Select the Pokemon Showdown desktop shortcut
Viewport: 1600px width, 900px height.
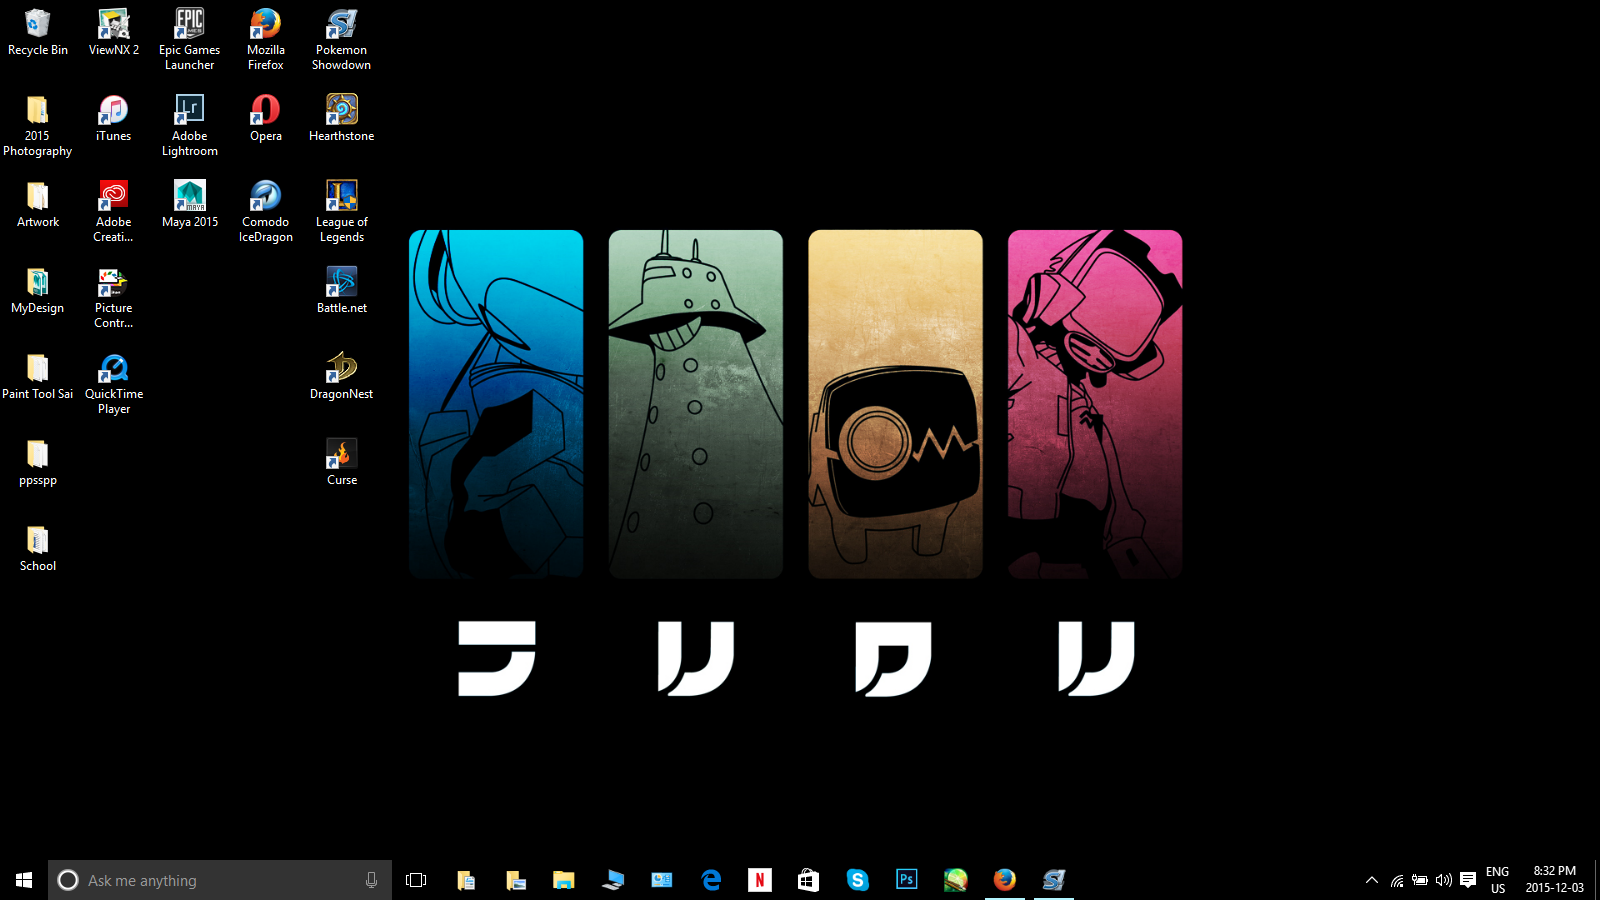[x=341, y=39]
